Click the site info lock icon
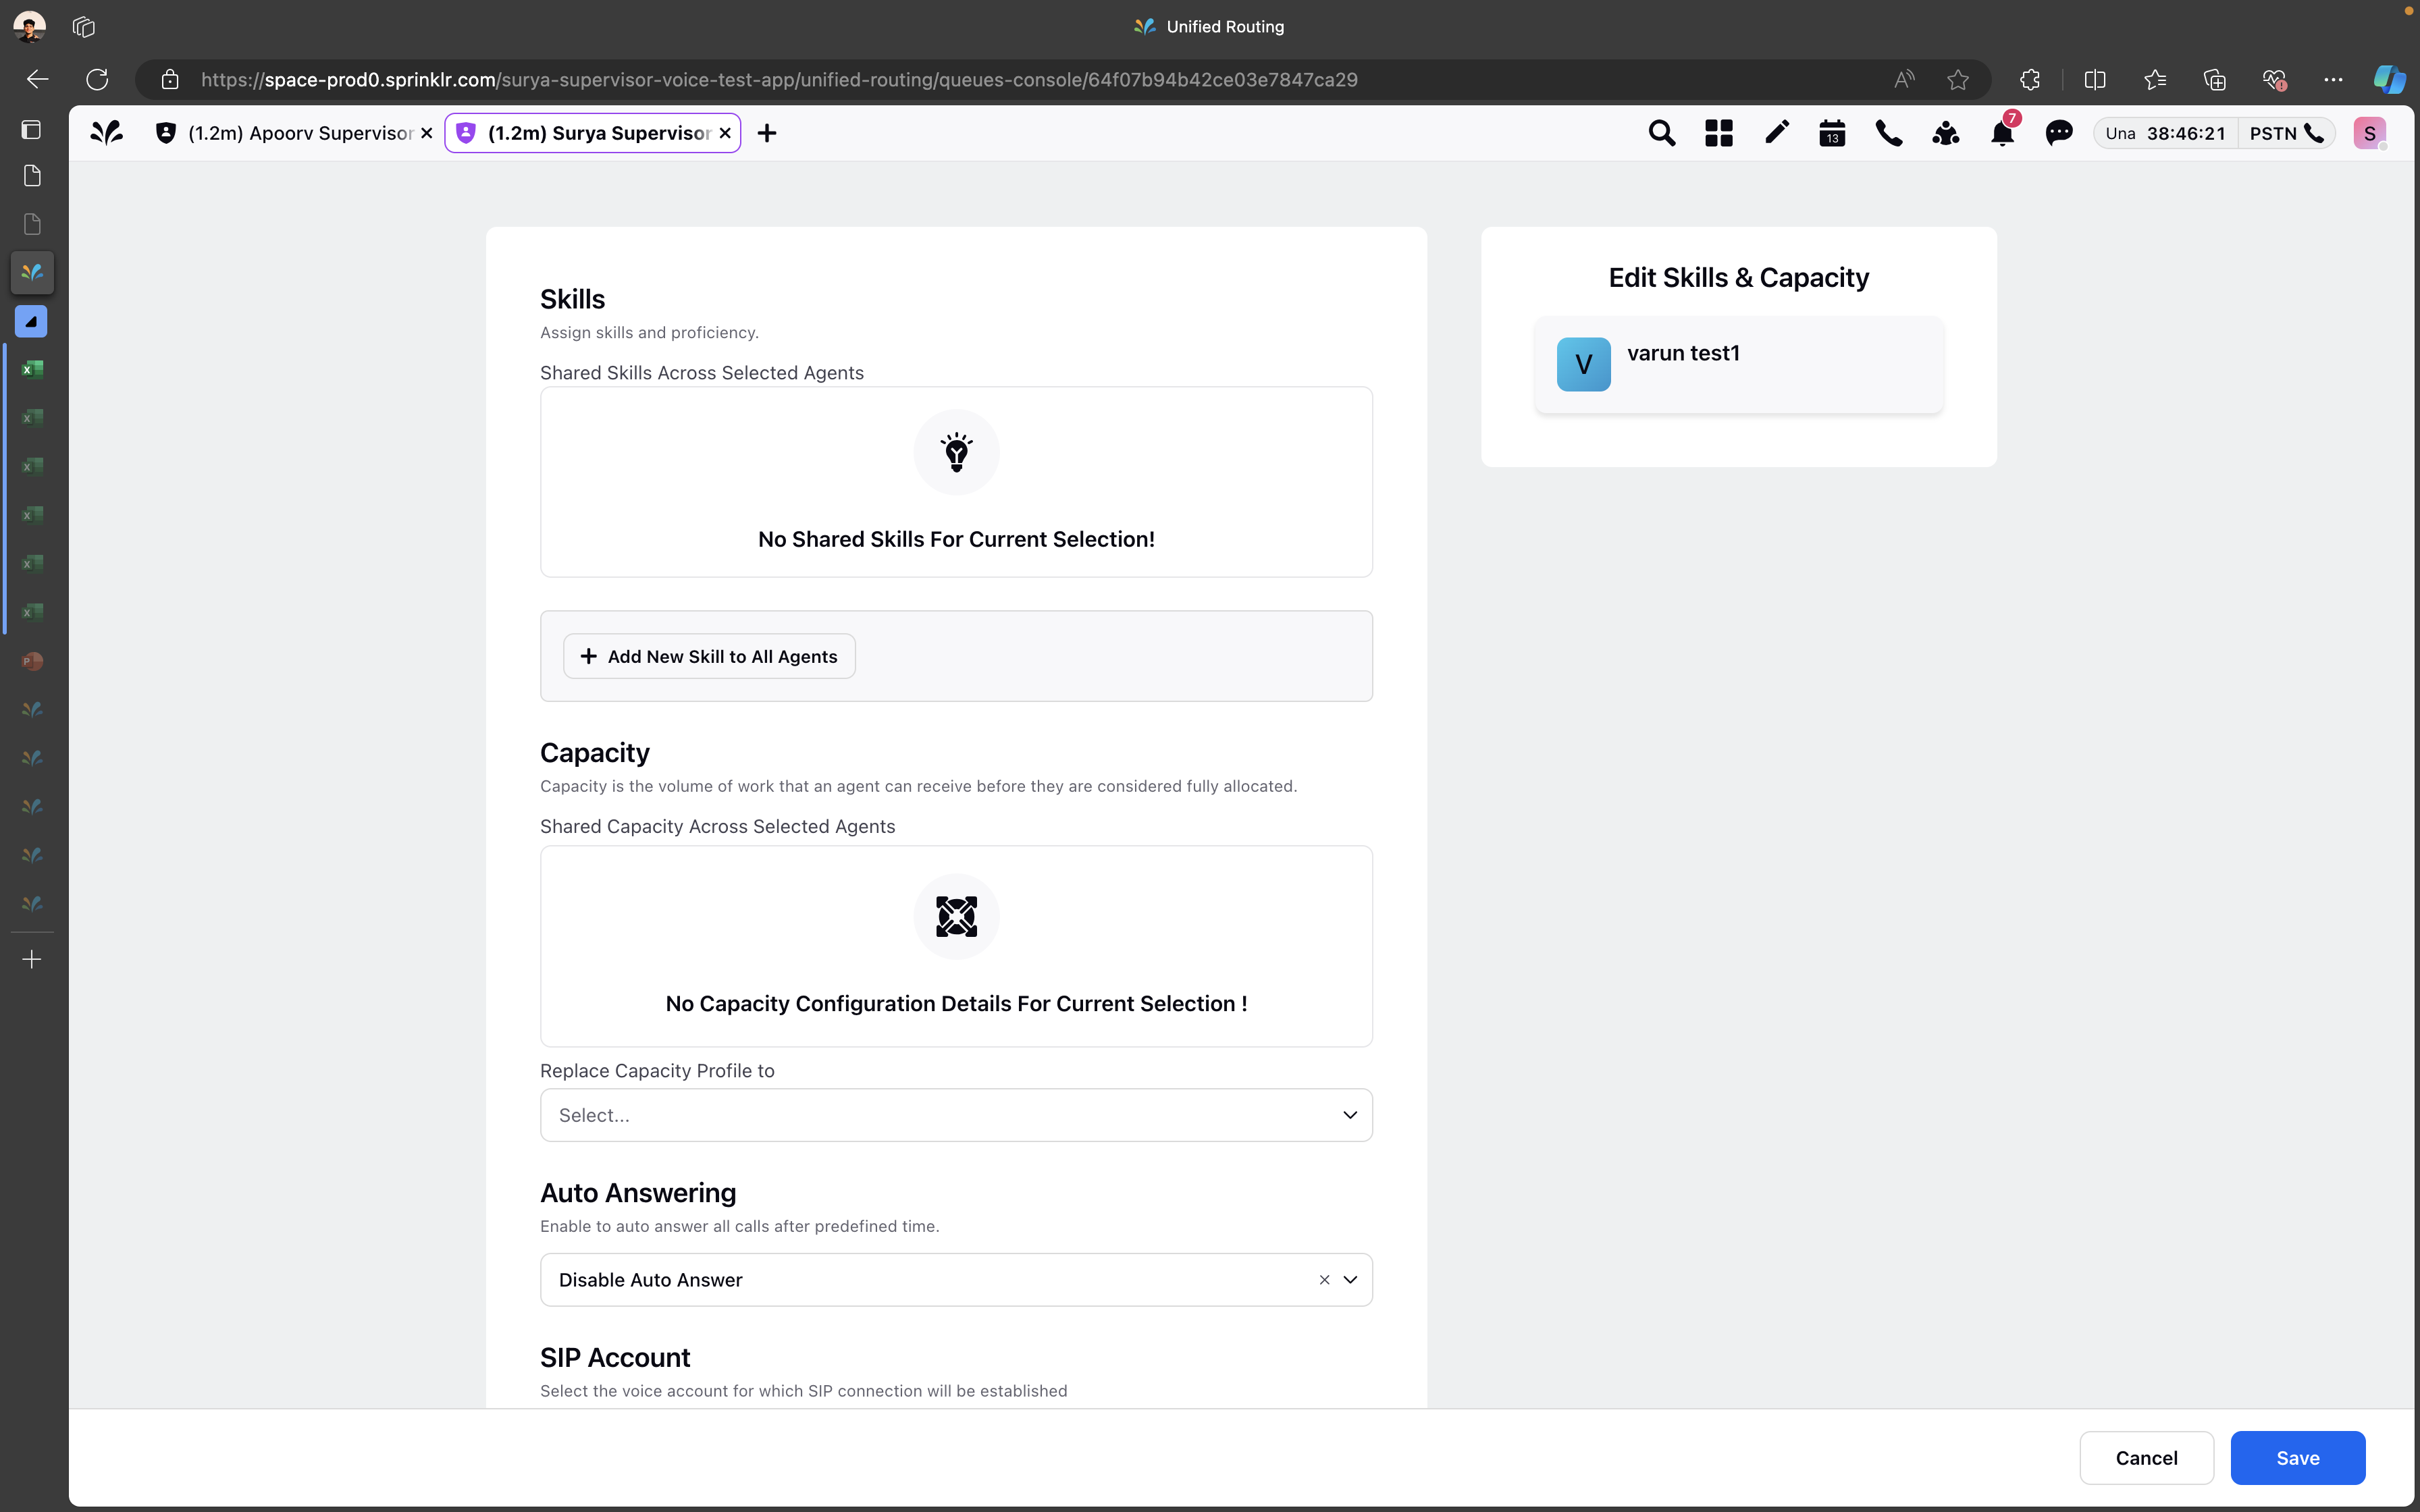 click(x=170, y=79)
